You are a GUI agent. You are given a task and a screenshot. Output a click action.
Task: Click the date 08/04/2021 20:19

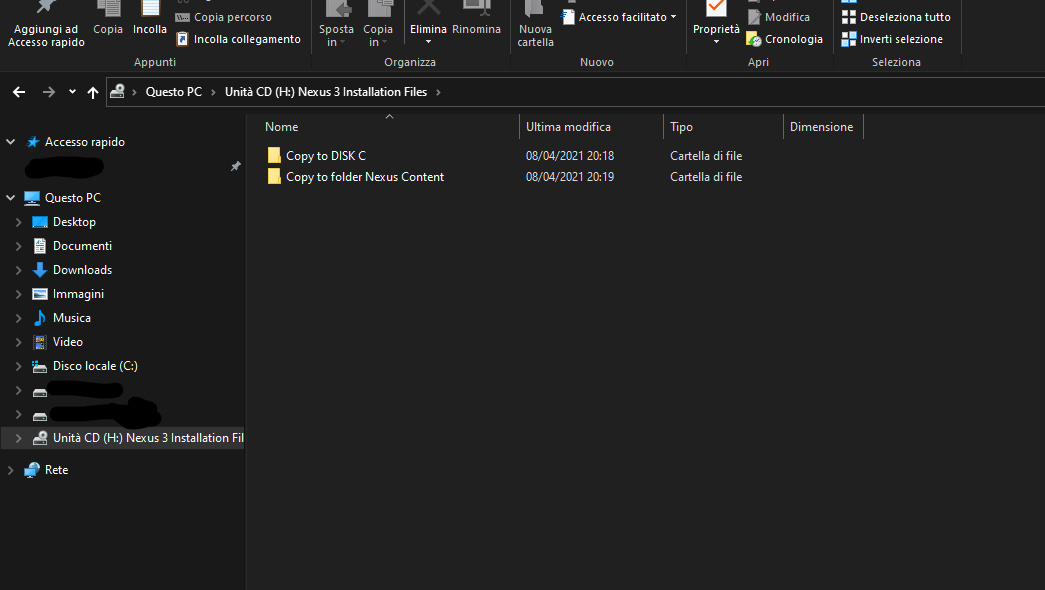(x=570, y=177)
